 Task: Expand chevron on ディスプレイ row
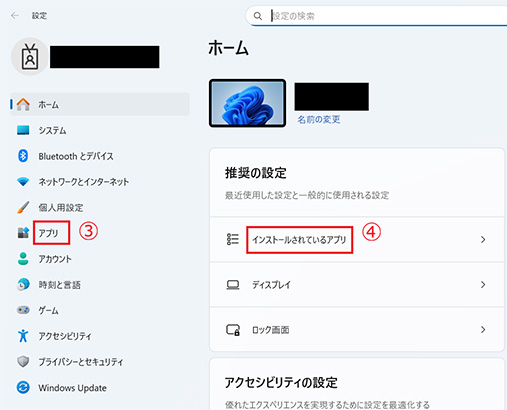(483, 285)
